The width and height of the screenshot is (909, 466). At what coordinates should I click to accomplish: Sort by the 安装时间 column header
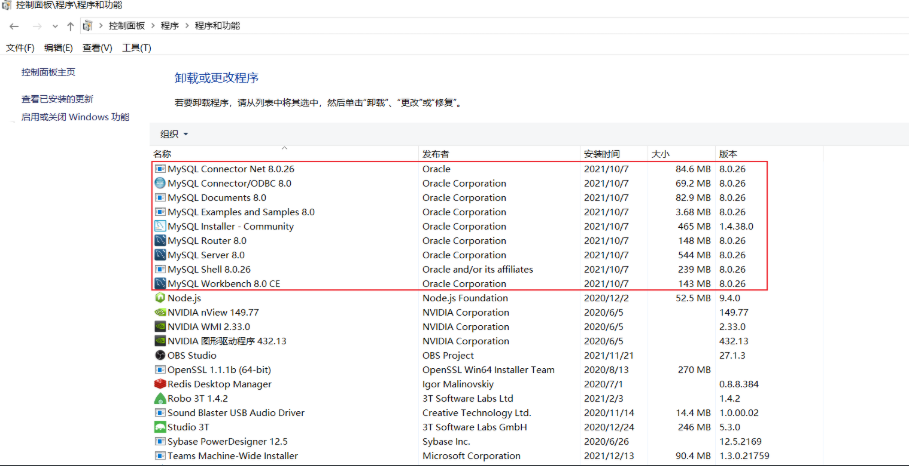click(x=614, y=154)
